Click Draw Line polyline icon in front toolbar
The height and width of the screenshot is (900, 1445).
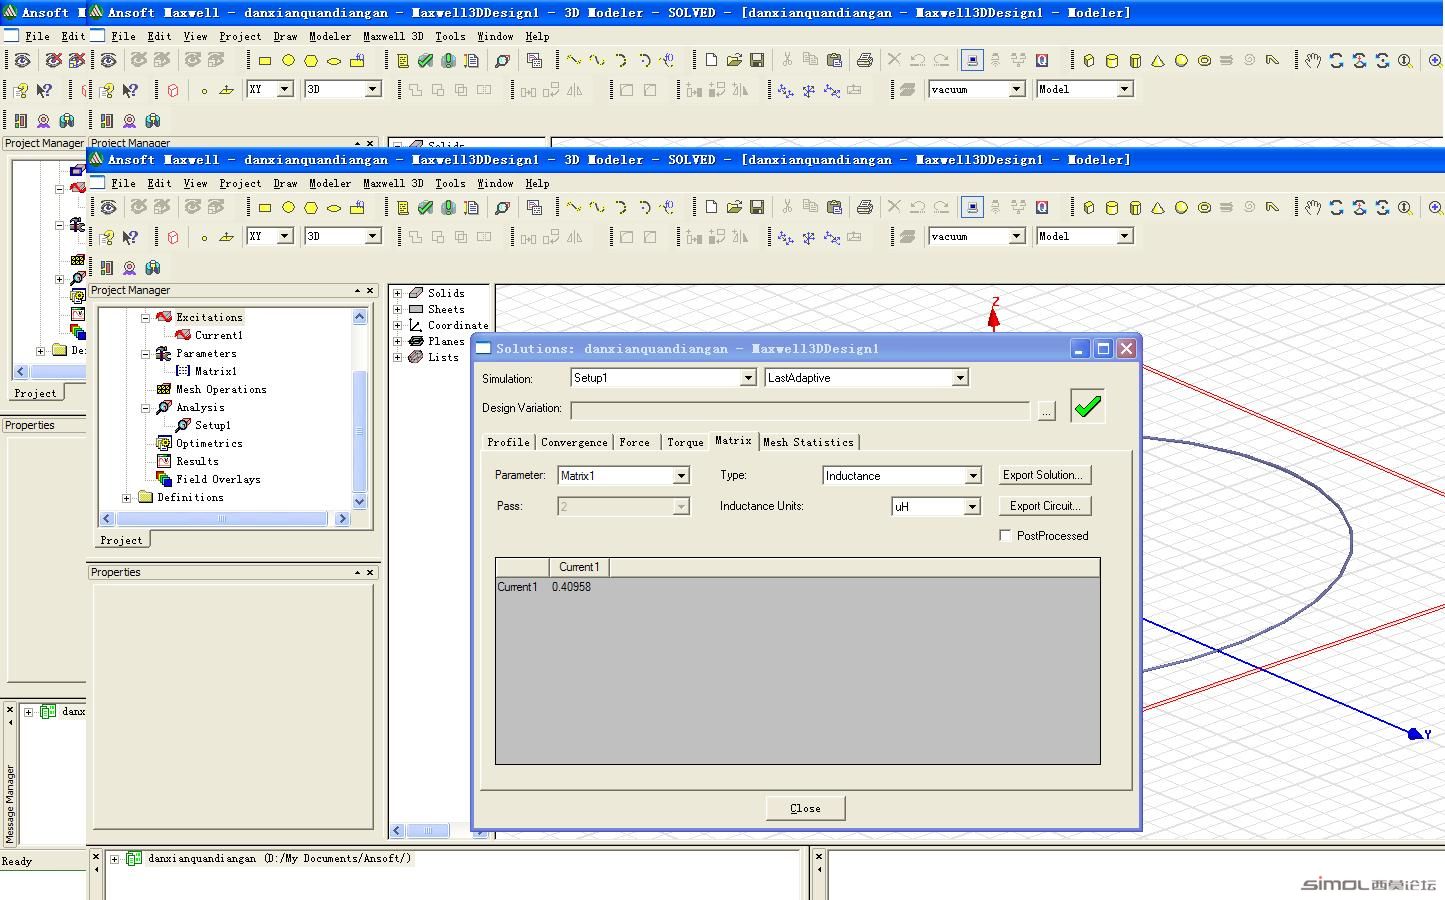(x=574, y=207)
